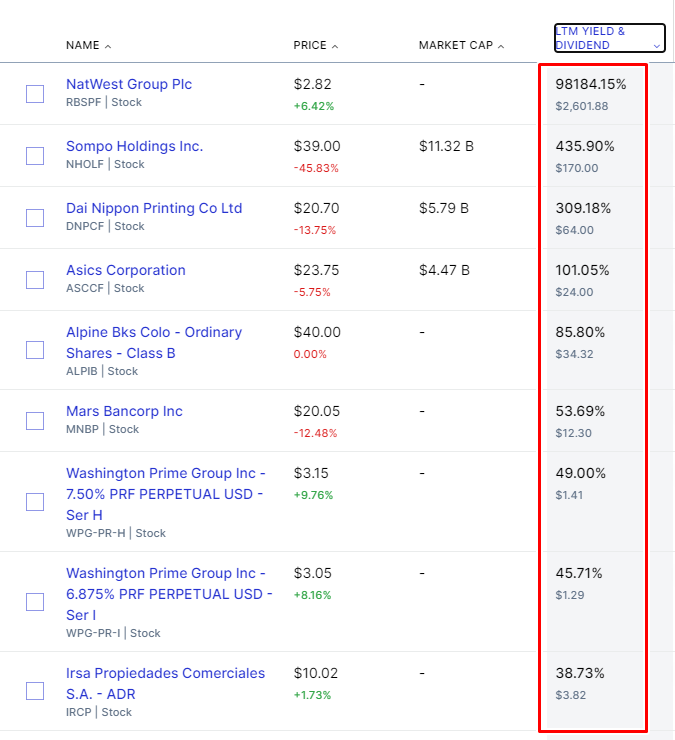Open Dai Nippon Printing Co Ltd link
The height and width of the screenshot is (740, 675).
pyautogui.click(x=154, y=208)
